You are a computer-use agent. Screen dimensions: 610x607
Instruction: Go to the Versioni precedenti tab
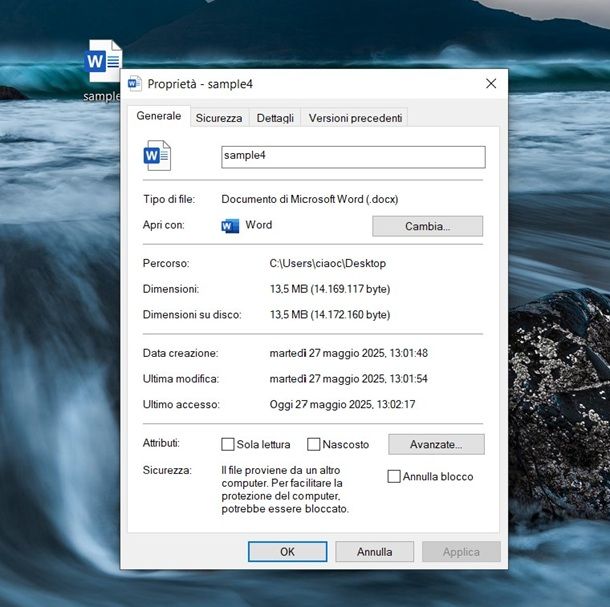[355, 118]
